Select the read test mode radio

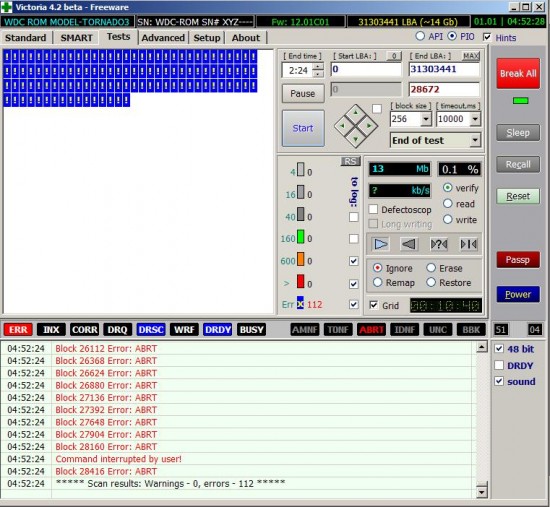coord(448,204)
